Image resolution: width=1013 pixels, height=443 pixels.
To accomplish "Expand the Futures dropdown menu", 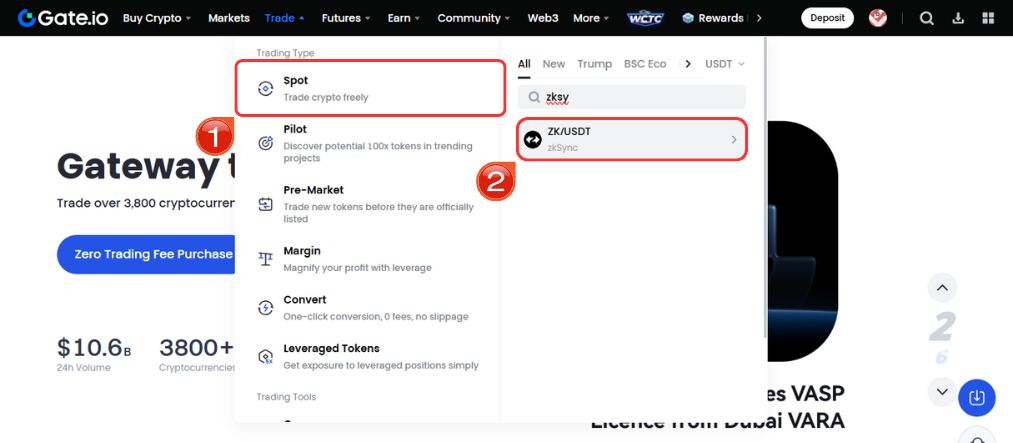I will pyautogui.click(x=346, y=18).
